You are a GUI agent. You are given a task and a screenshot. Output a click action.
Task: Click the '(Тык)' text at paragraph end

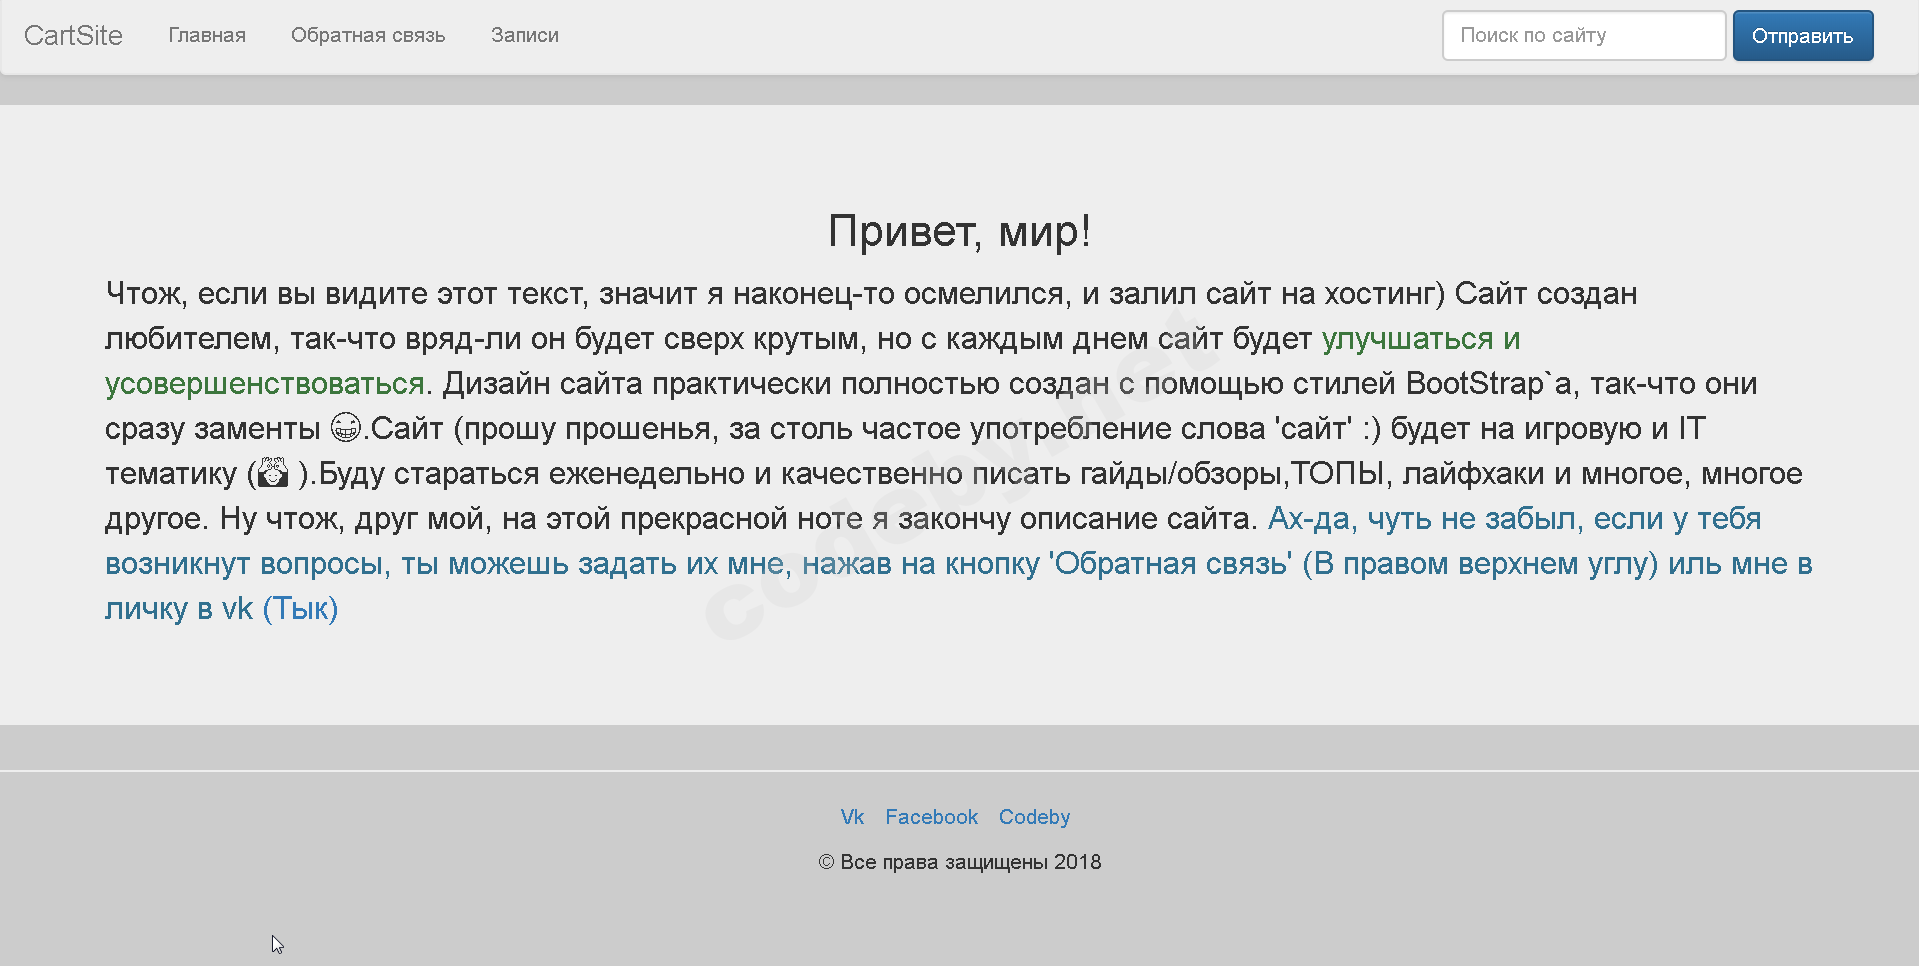pyautogui.click(x=300, y=609)
